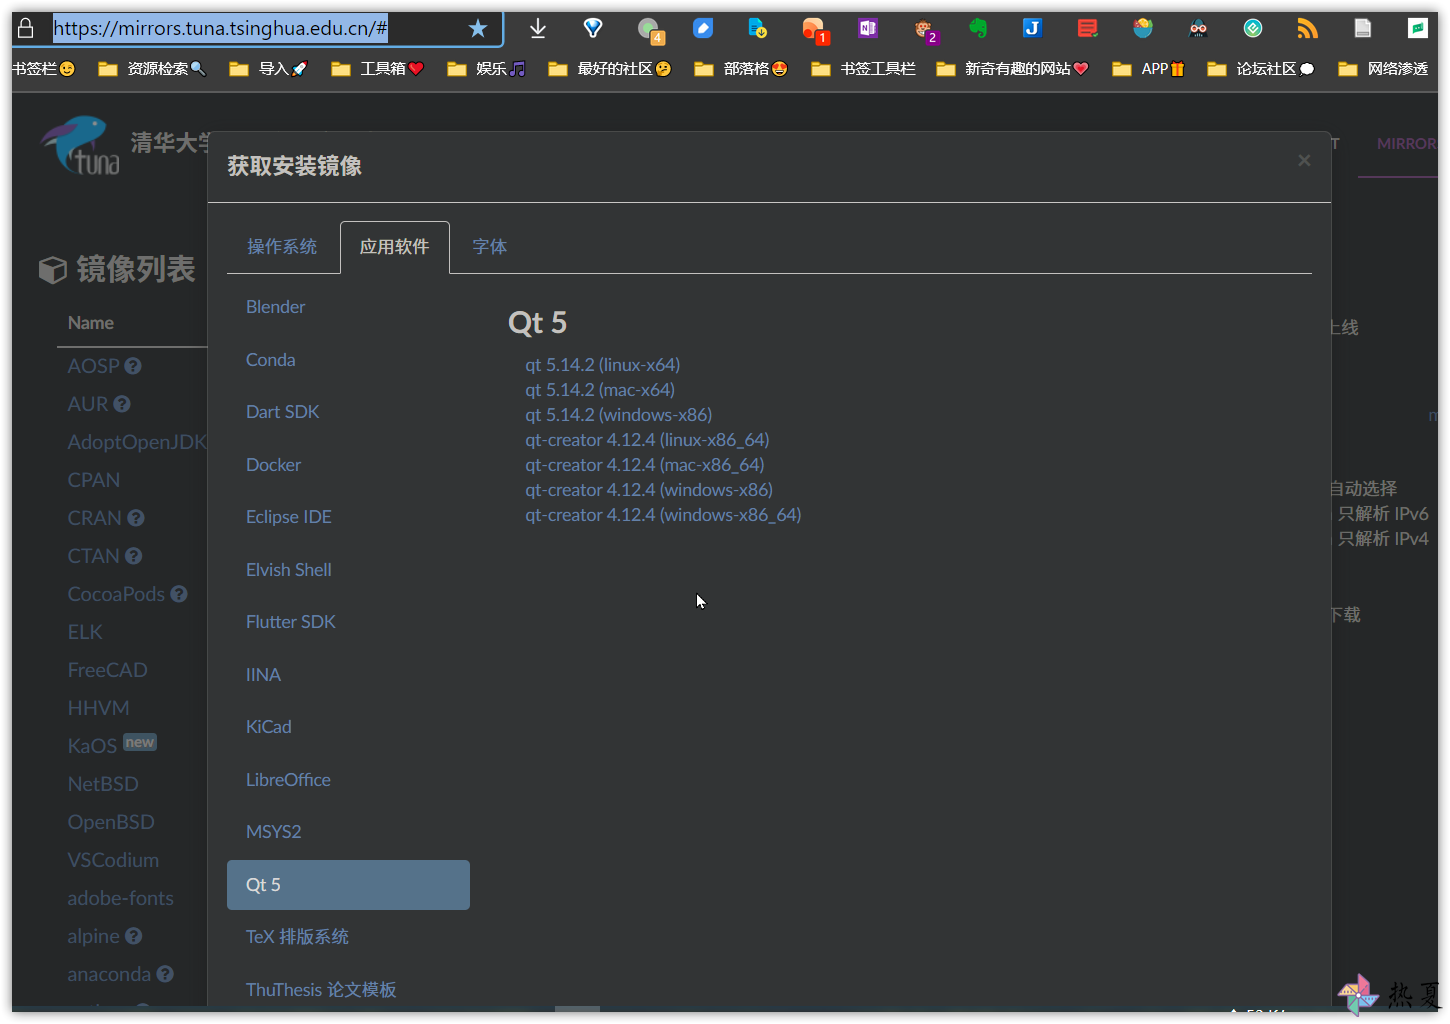Screen dimensions: 1450x1024
Task: Open the Tampermonkey monkey extension icon
Action: coord(925,30)
